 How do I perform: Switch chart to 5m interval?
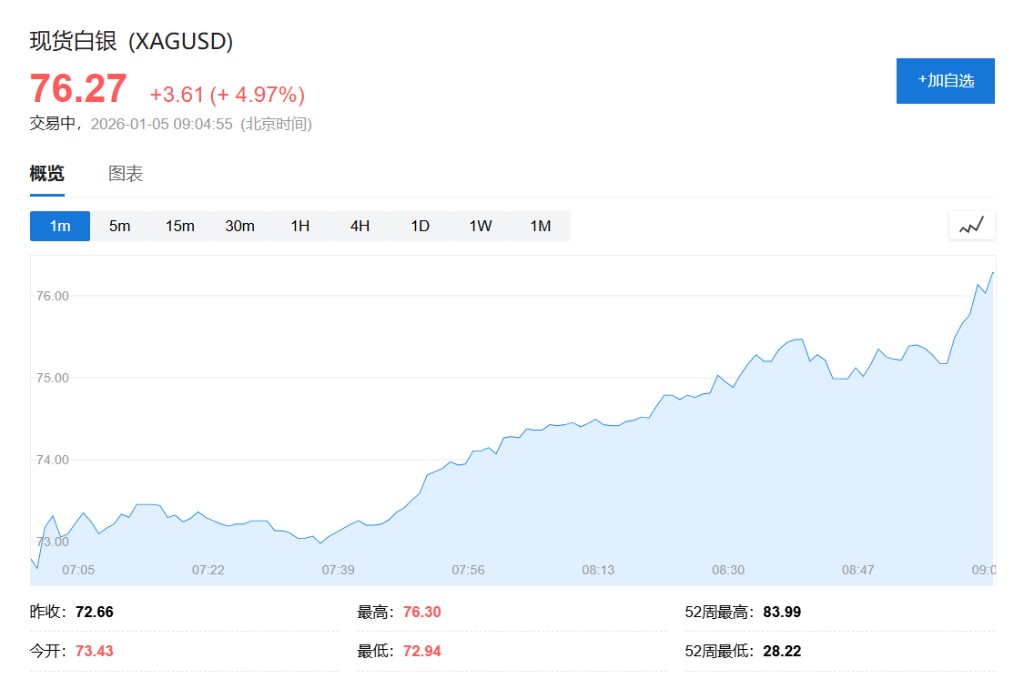click(x=120, y=226)
